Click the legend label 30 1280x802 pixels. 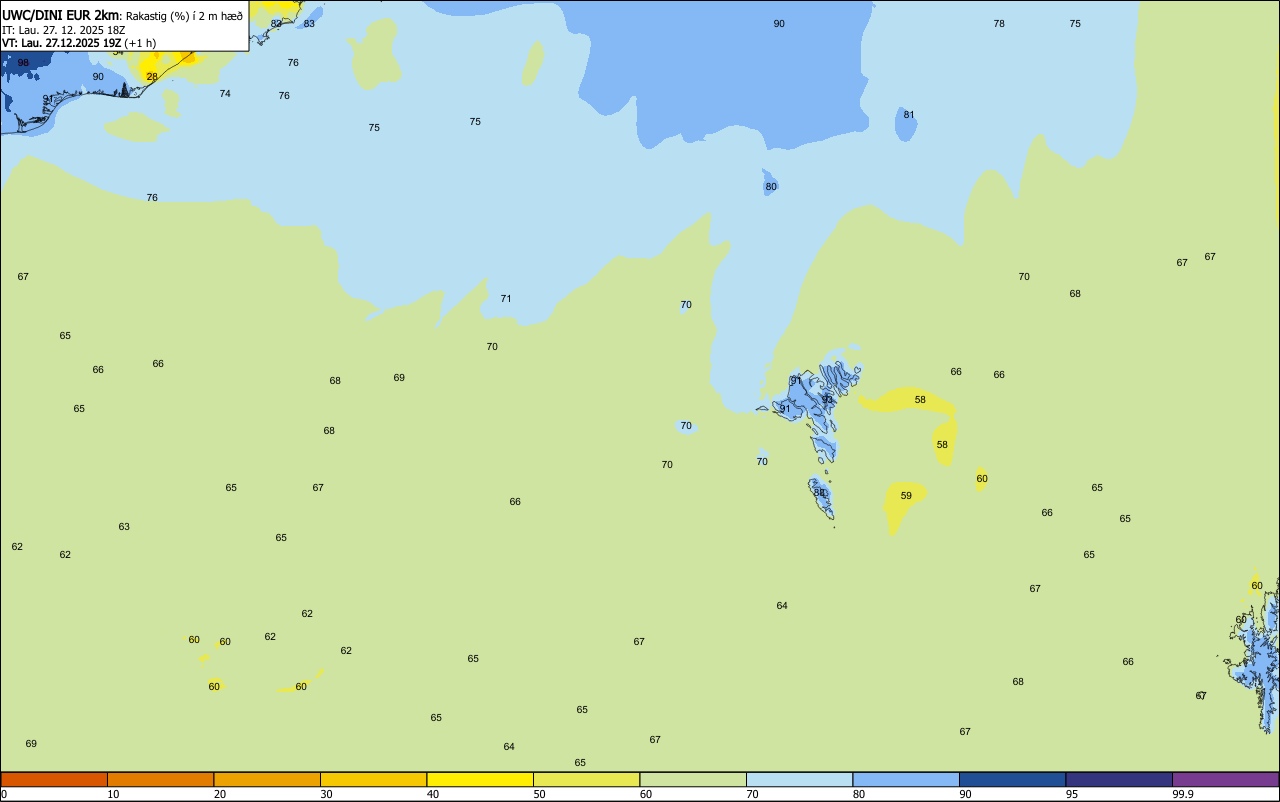click(326, 794)
